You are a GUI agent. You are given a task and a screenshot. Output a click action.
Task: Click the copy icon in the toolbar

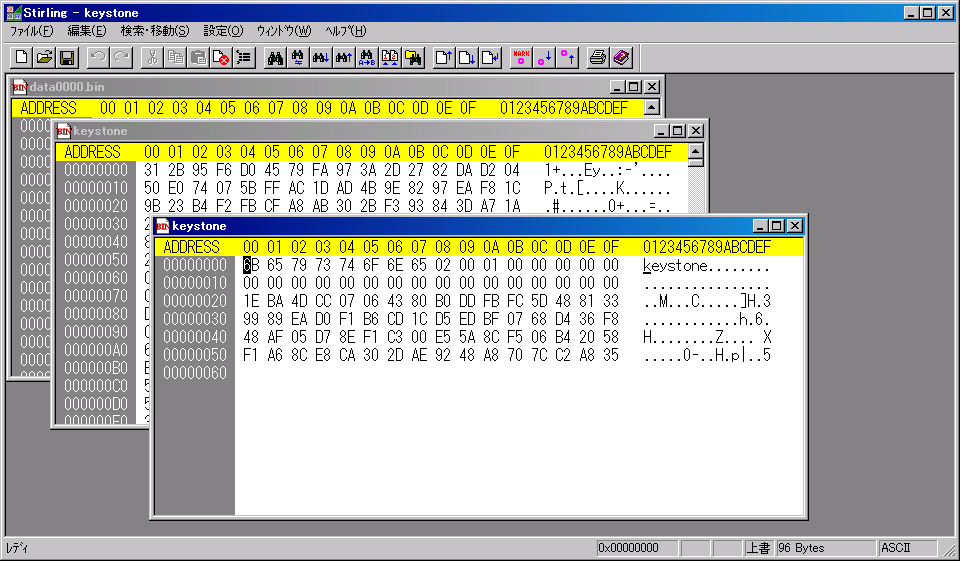click(176, 58)
